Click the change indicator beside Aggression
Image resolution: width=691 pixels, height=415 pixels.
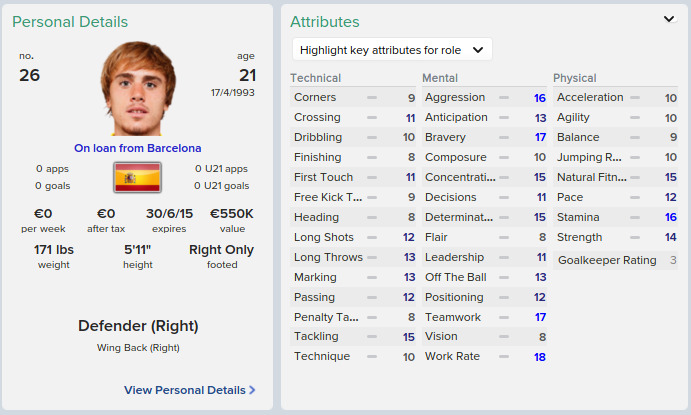pos(504,97)
